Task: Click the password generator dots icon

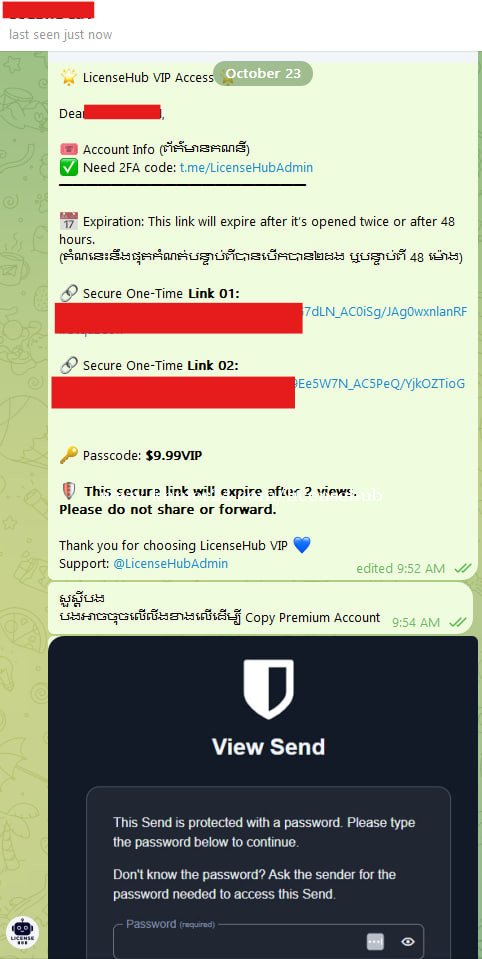Action: pyautogui.click(x=375, y=941)
